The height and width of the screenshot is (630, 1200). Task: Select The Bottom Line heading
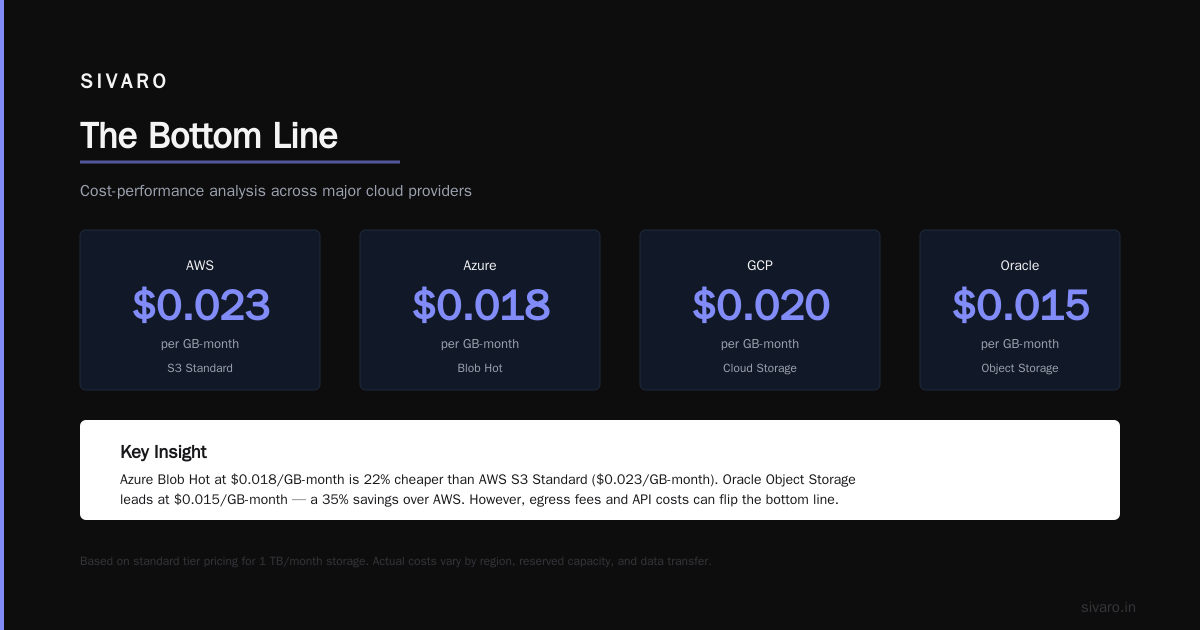coord(209,136)
